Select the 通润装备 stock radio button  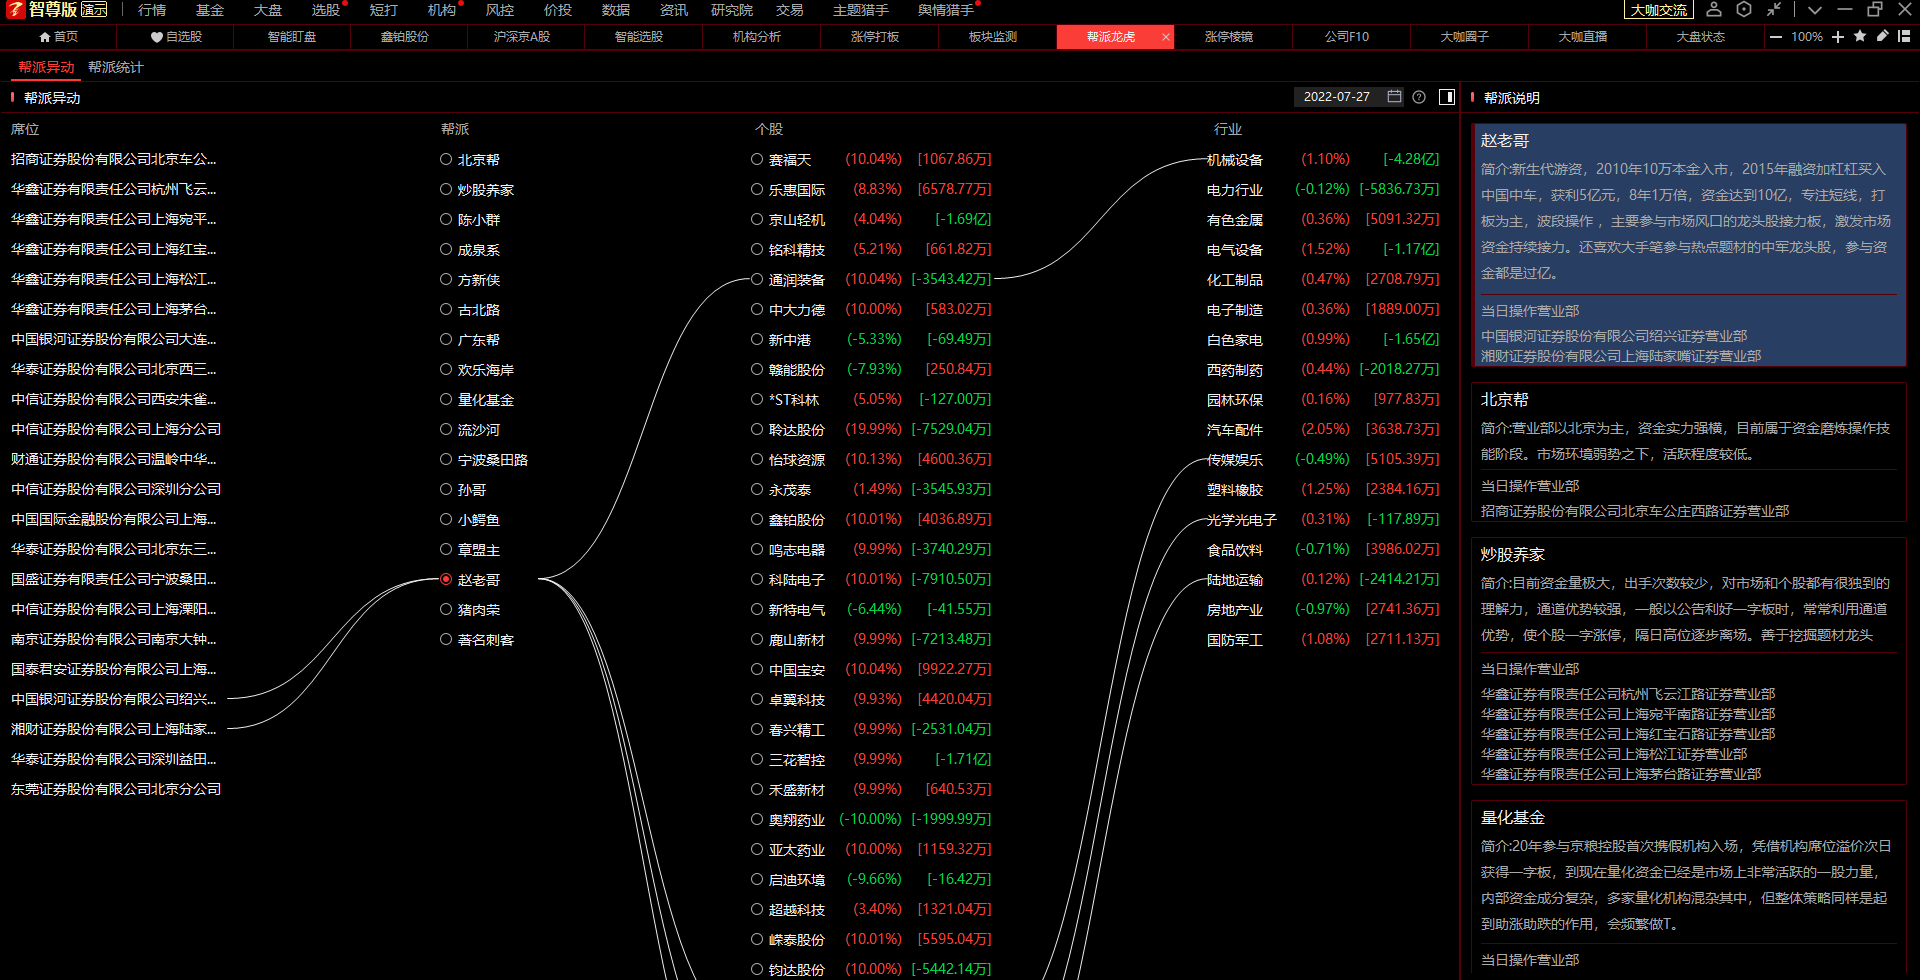(757, 279)
